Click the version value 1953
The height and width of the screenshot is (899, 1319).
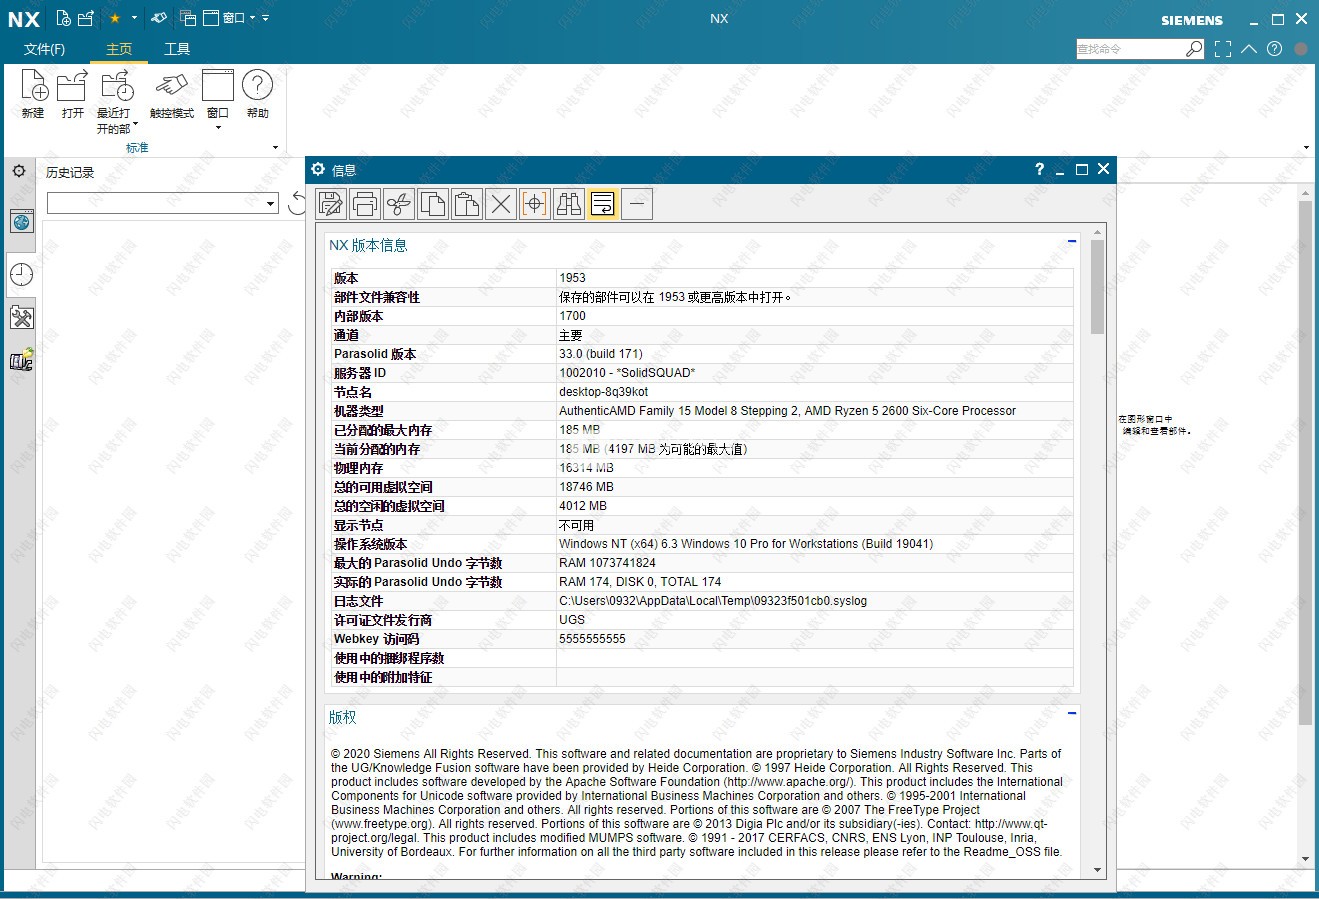click(572, 278)
